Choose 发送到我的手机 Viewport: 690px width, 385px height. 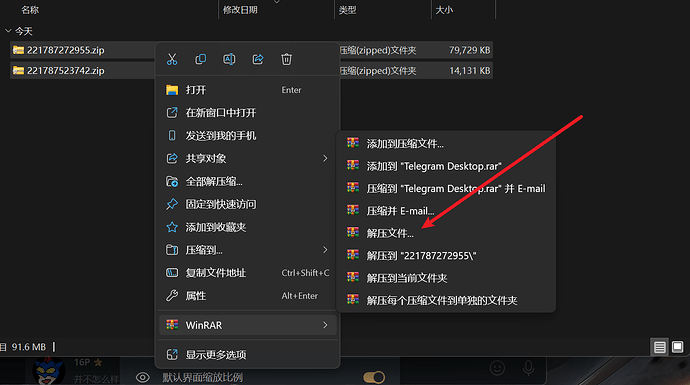pos(248,136)
